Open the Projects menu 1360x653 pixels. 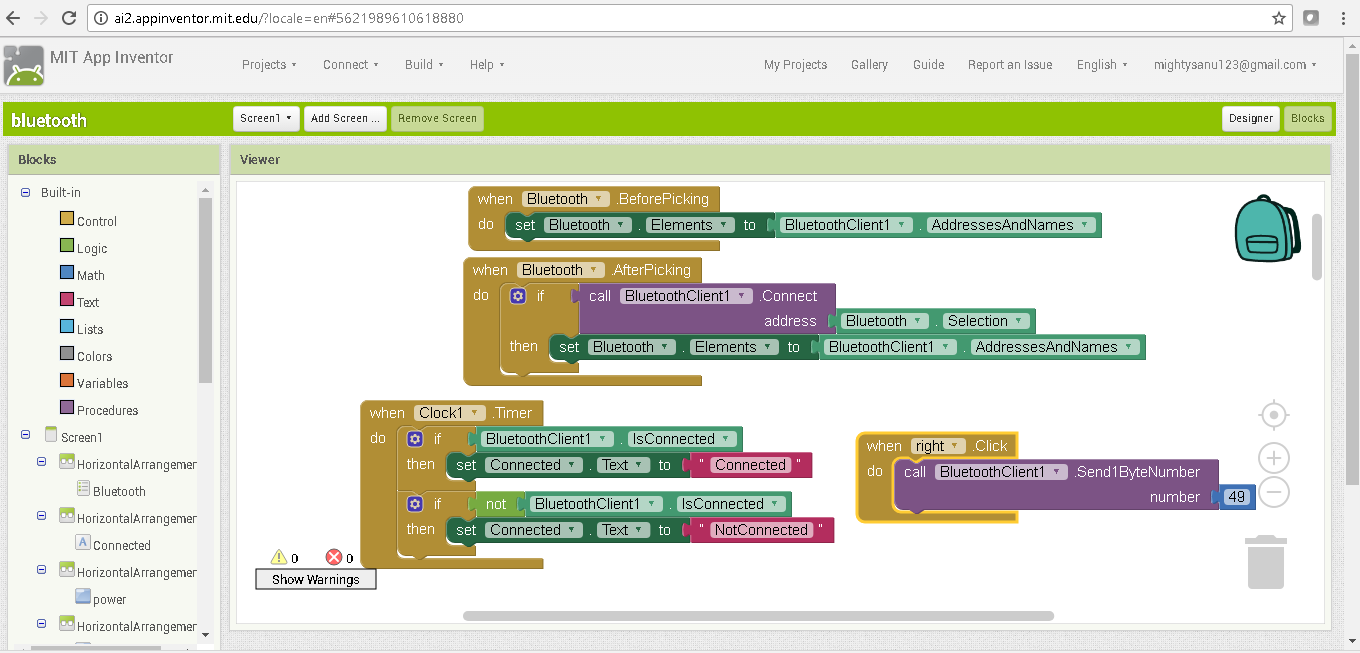269,65
